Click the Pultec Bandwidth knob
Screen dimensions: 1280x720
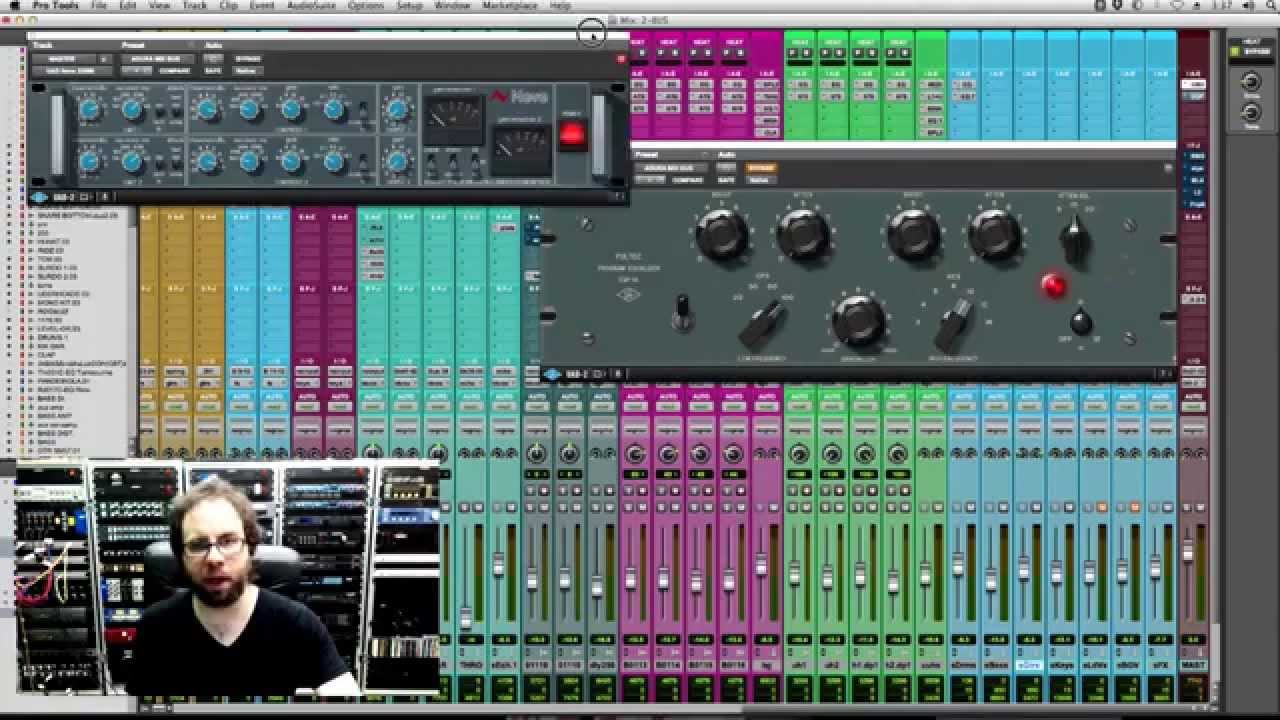(x=858, y=320)
